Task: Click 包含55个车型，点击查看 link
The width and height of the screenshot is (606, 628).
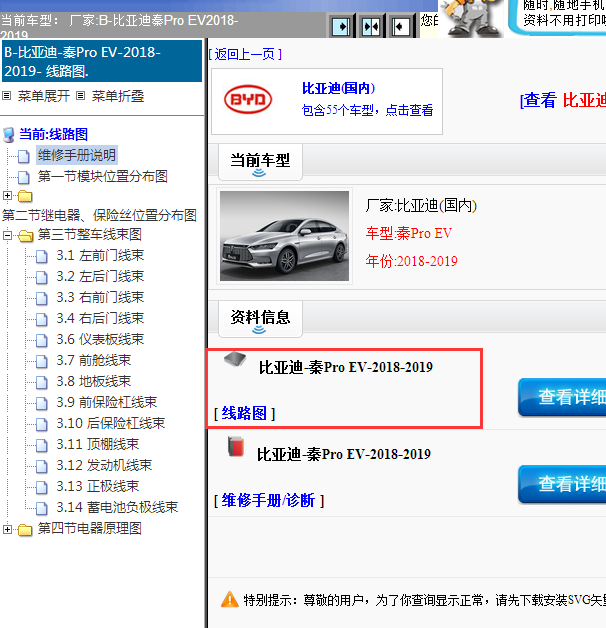Action: [x=367, y=110]
